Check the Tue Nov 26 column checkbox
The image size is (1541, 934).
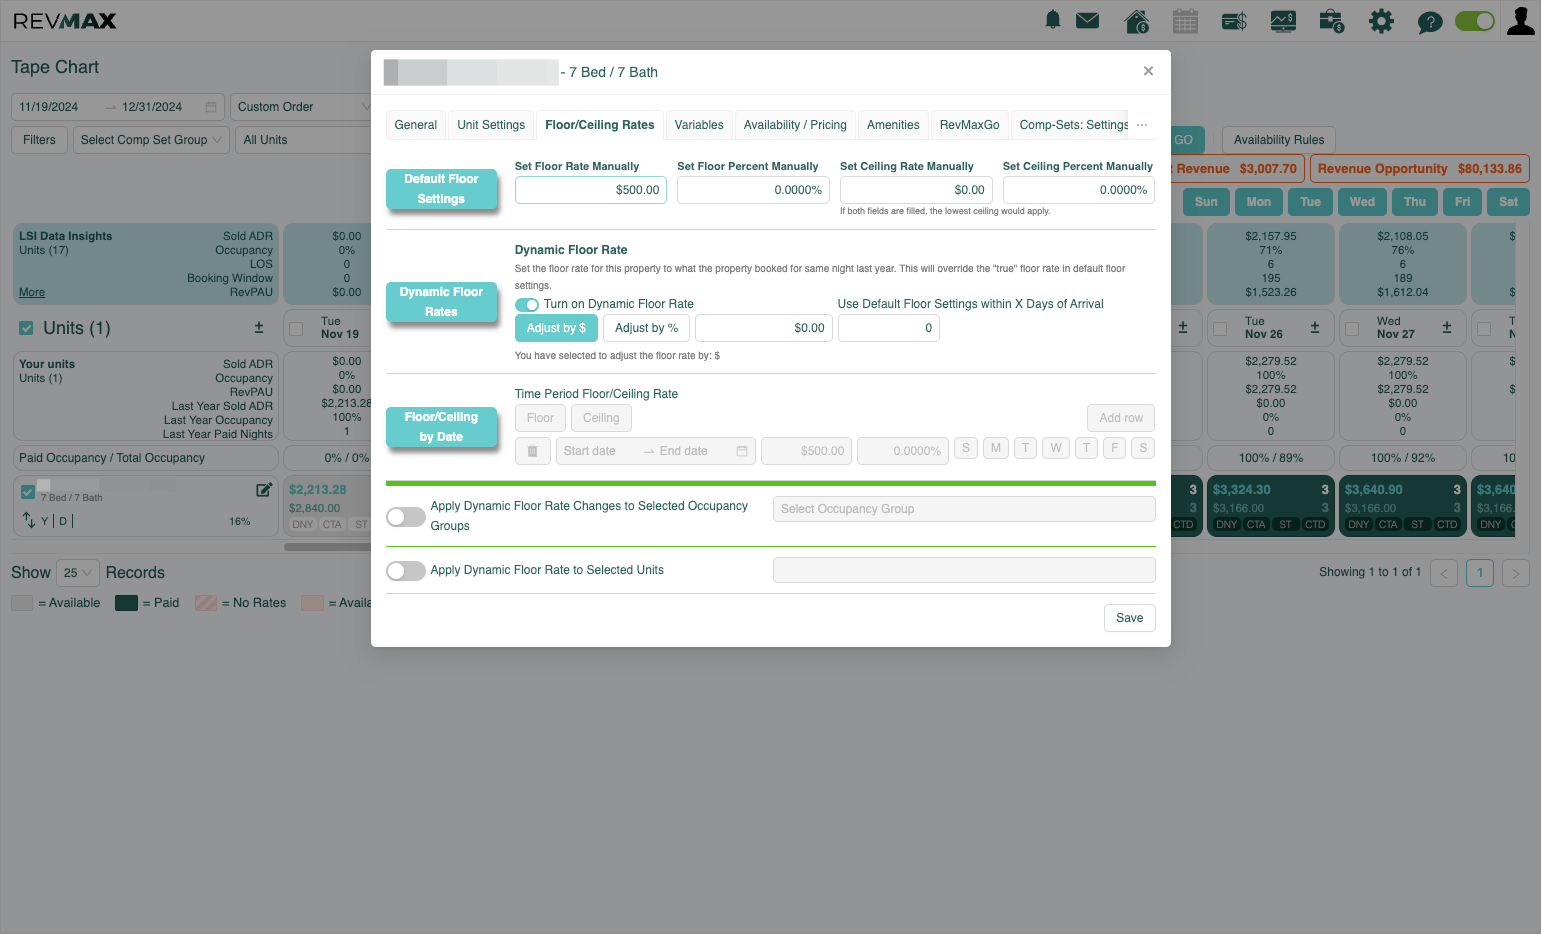pos(1220,328)
